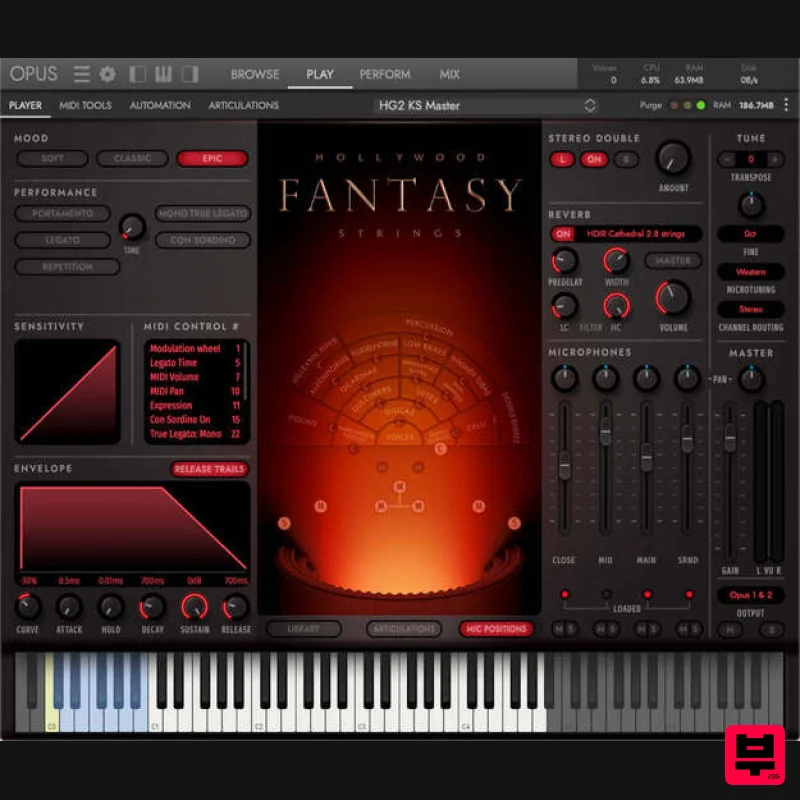The width and height of the screenshot is (800, 800).
Task: Click the LIBRARY view button
Action: coord(304,629)
